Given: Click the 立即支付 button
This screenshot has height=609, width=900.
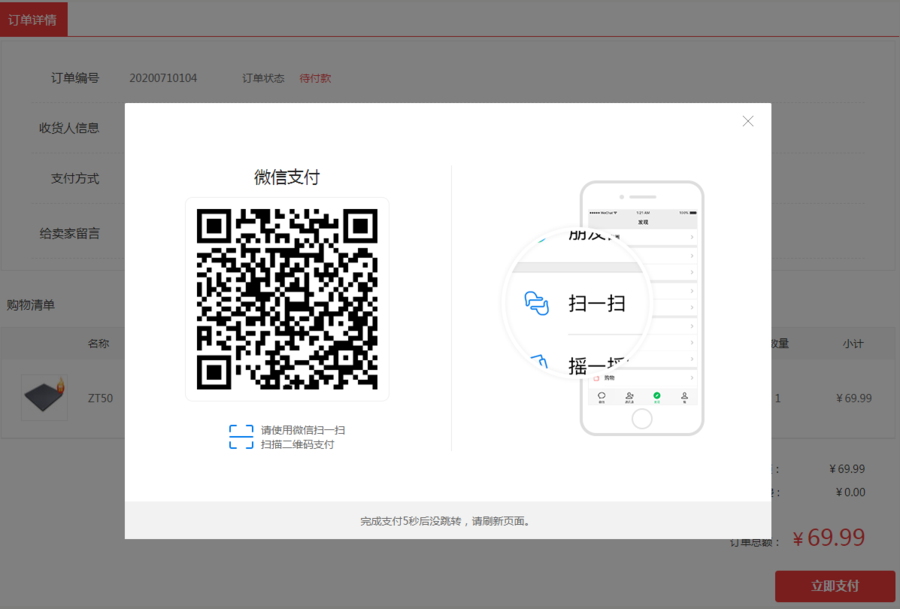Looking at the screenshot, I should coord(835,585).
